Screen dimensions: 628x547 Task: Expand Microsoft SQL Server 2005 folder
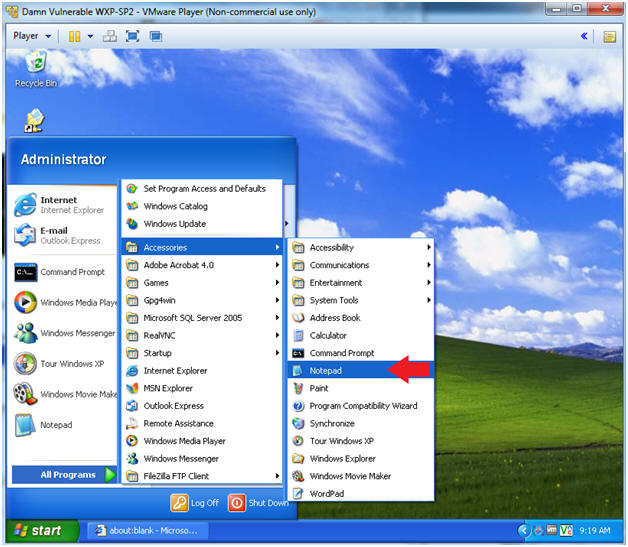pyautogui.click(x=202, y=318)
